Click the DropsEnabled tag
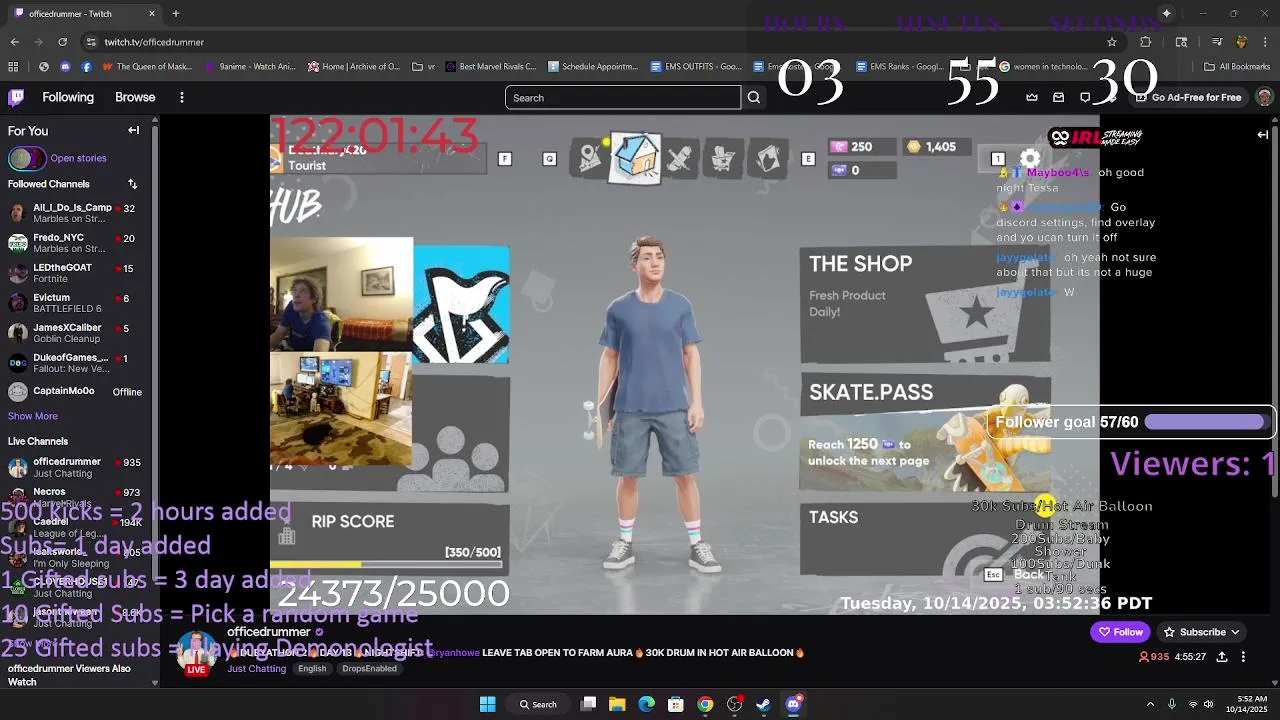This screenshot has width=1280, height=720. (x=369, y=669)
